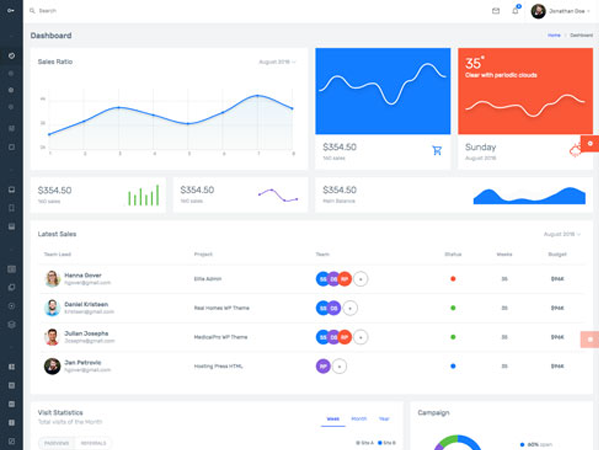This screenshot has width=600, height=450.
Task: Click the $354.50 card with purple line
Action: [240, 195]
